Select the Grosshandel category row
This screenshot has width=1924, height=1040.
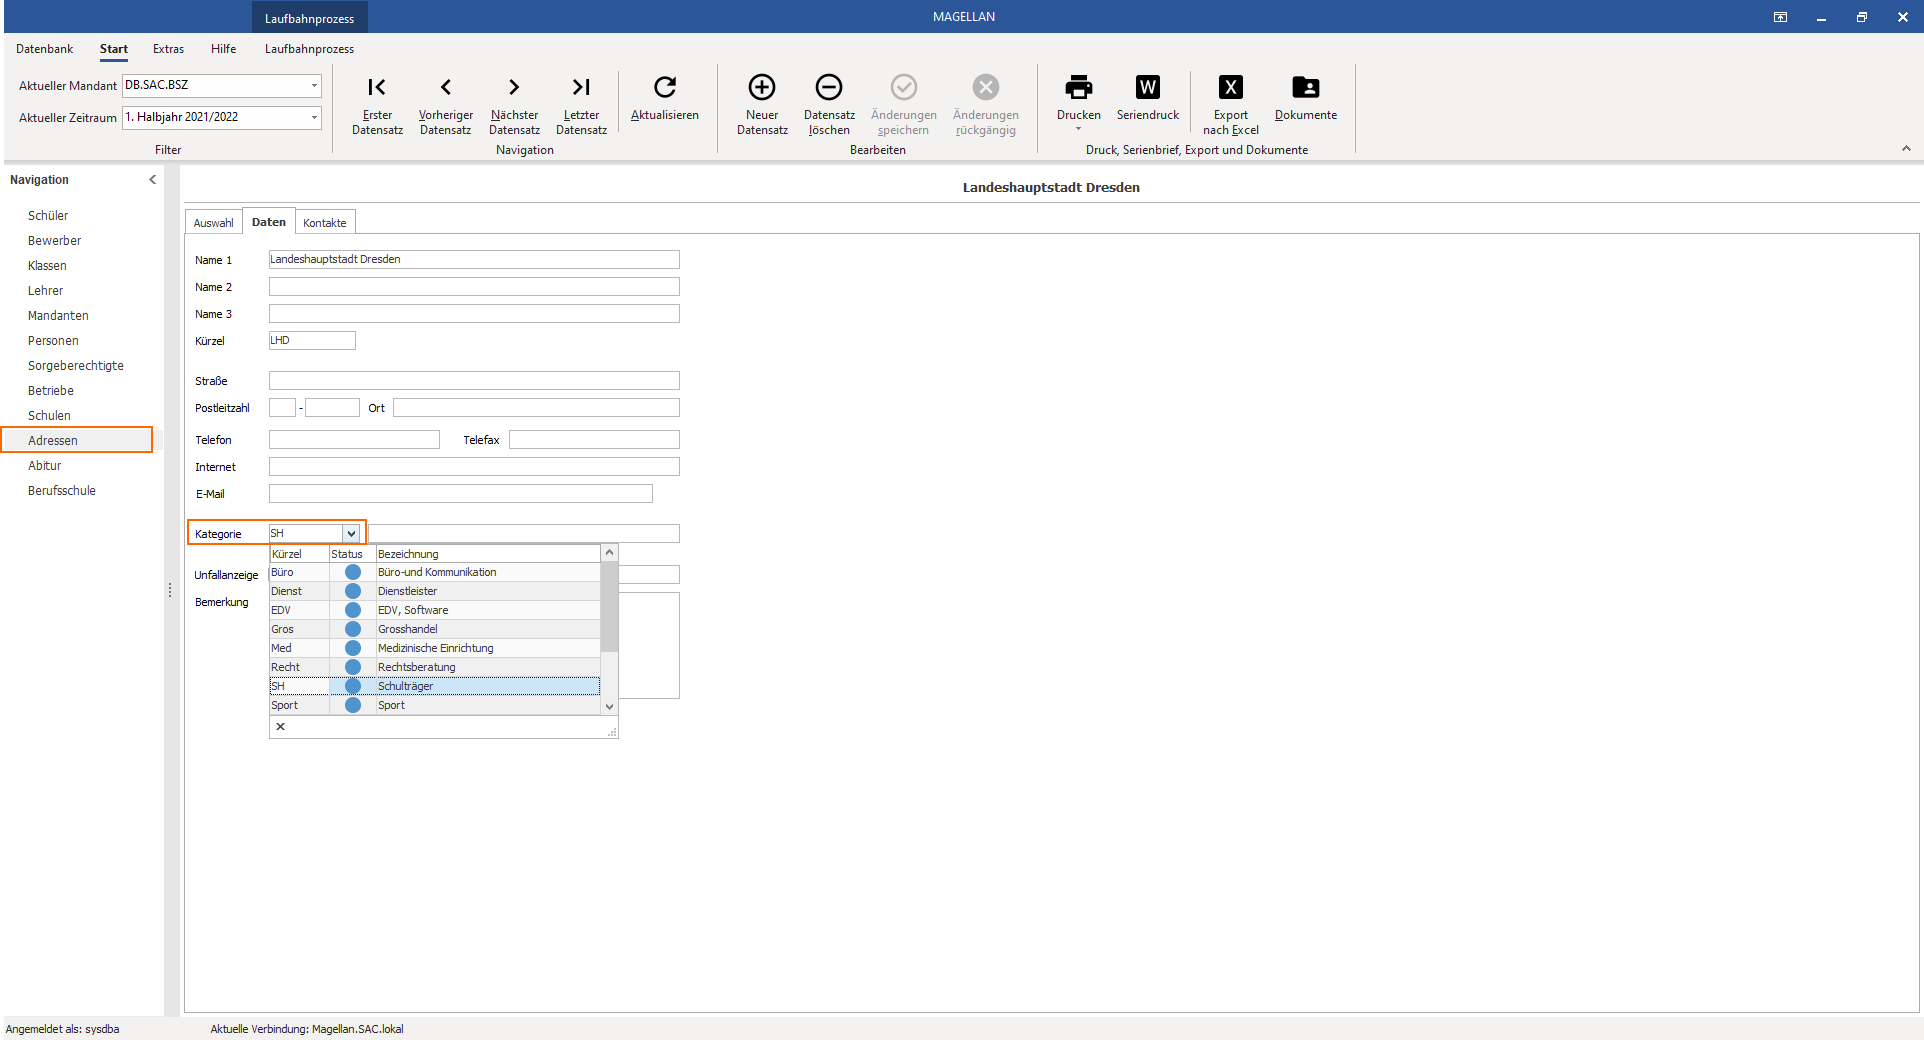pyautogui.click(x=435, y=629)
